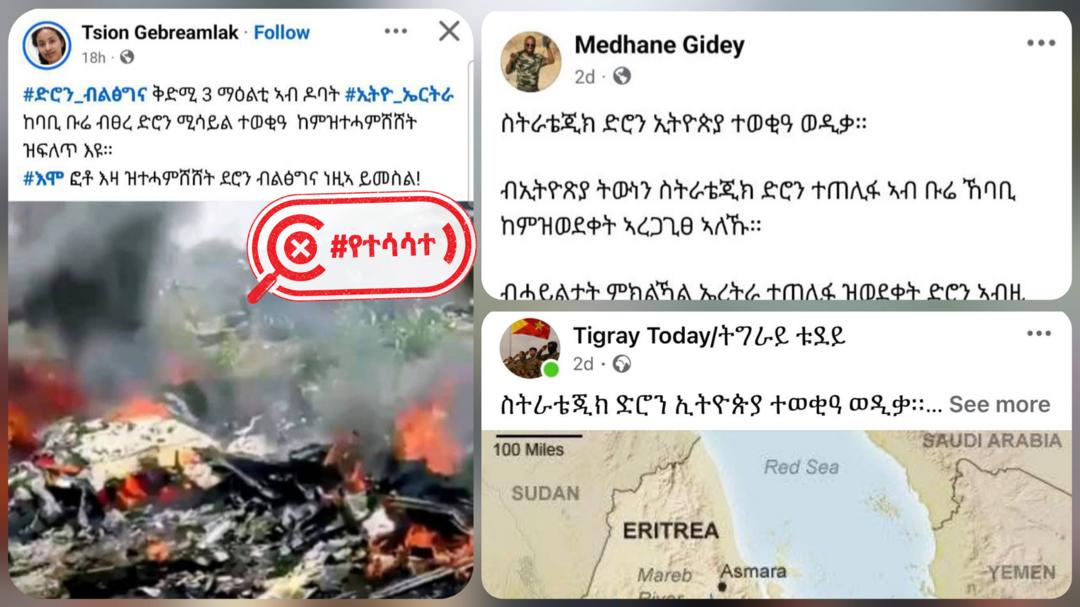Click the #እሞ hashtag
Image resolution: width=1080 pixels, height=607 pixels.
pos(43,178)
